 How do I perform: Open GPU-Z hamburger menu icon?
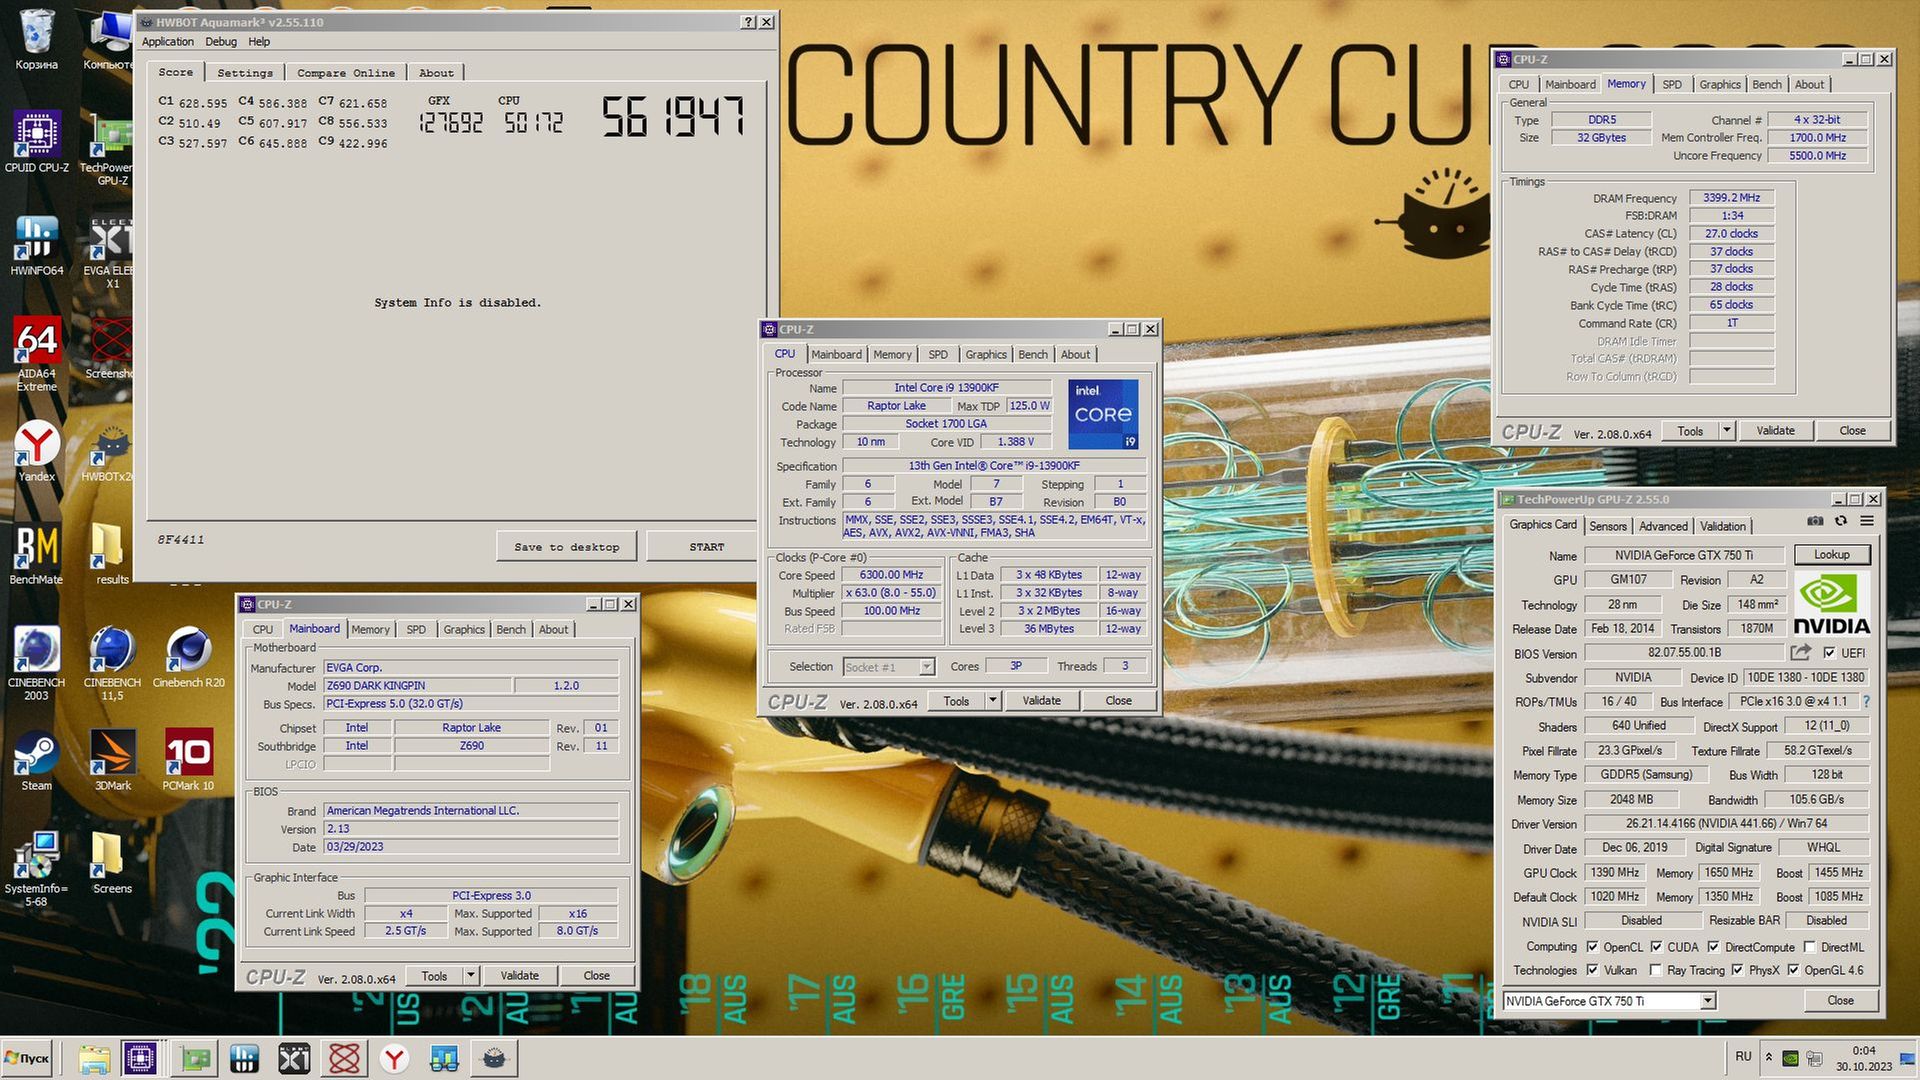[1866, 521]
